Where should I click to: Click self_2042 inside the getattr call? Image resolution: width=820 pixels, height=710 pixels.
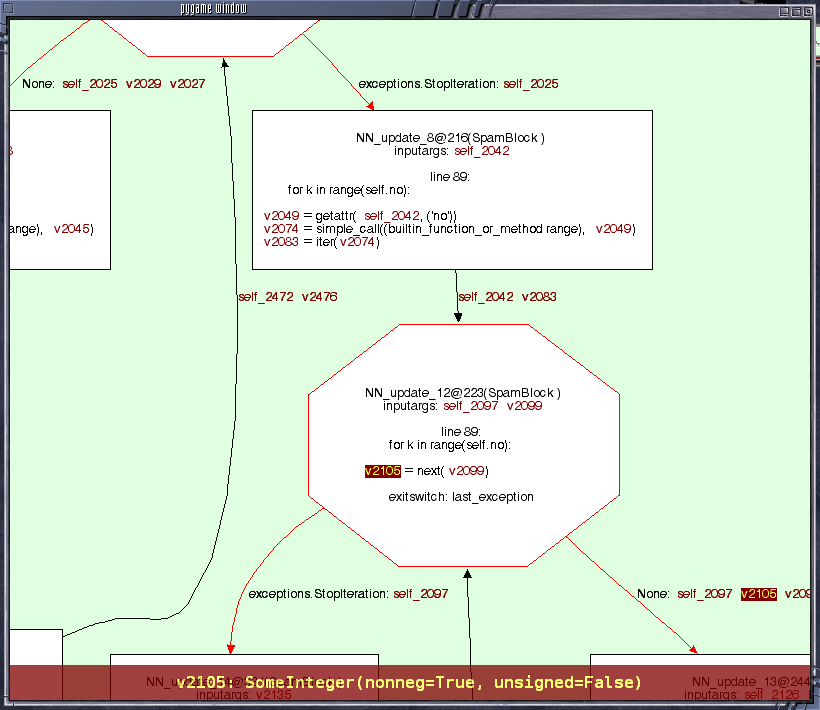point(392,216)
